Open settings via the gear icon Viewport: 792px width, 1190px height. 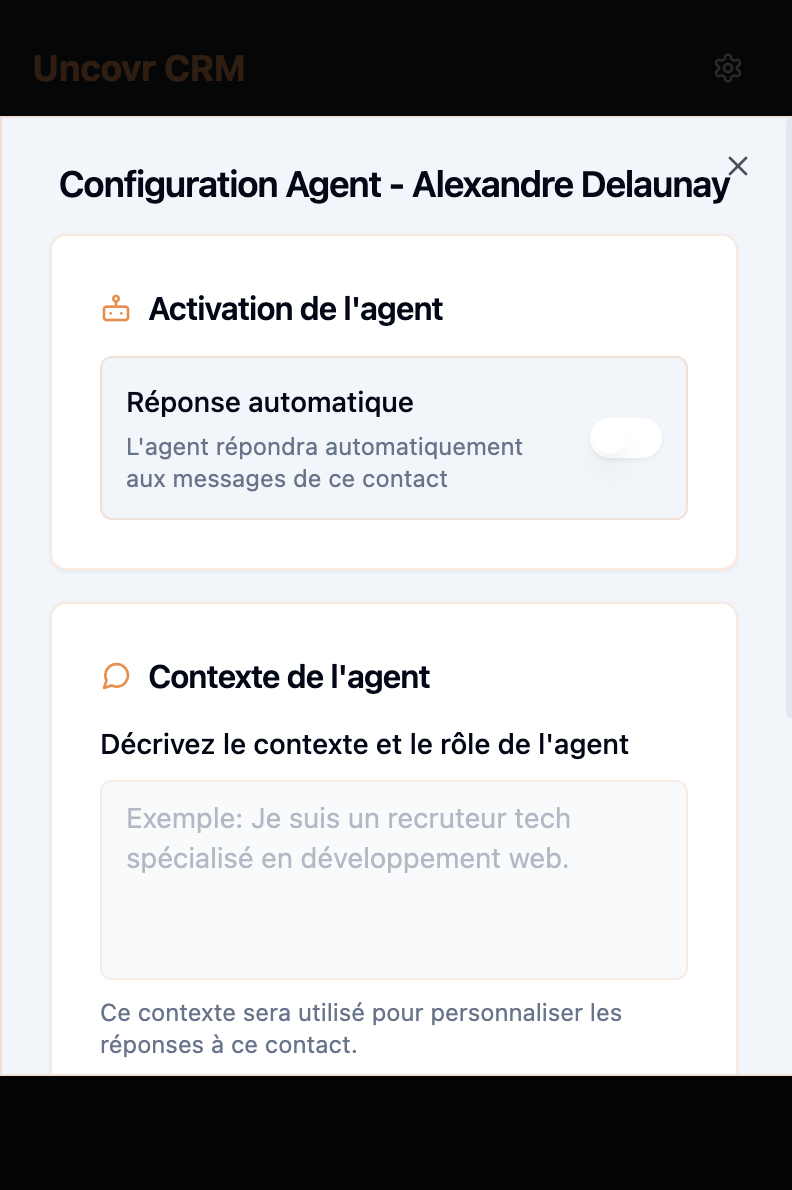(x=728, y=68)
